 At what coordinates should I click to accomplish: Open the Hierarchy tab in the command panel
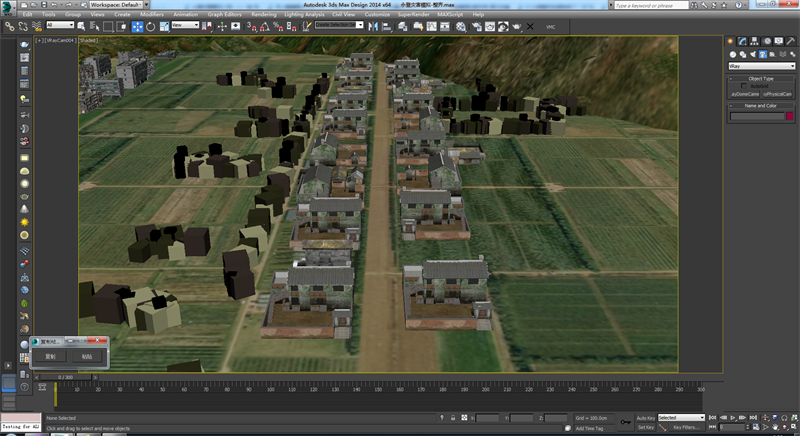point(753,41)
